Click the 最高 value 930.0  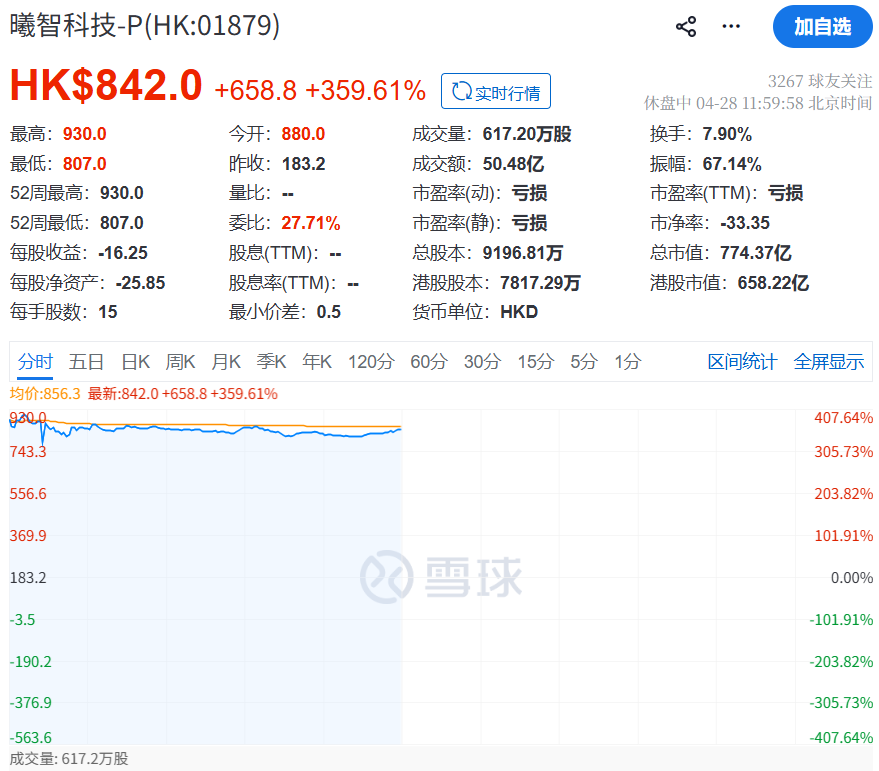85,134
